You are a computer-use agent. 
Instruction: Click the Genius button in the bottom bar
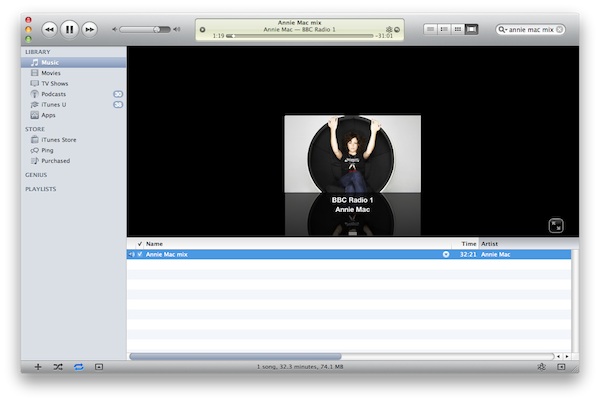coord(541,367)
